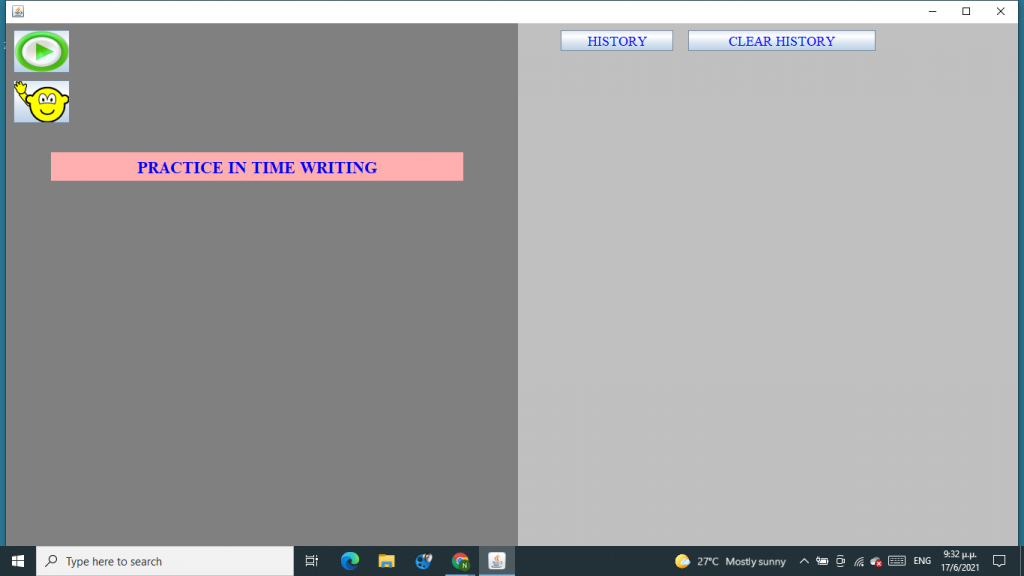Open the clock and calendar flyout
This screenshot has height=576, width=1024.
click(x=959, y=561)
